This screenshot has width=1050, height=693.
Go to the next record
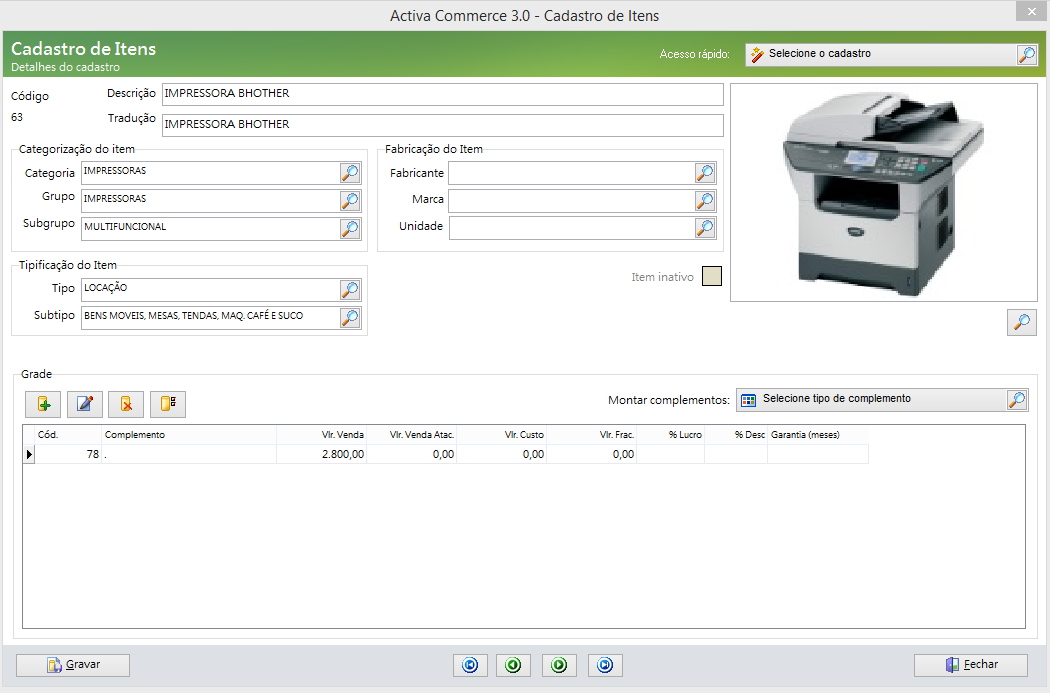[559, 665]
